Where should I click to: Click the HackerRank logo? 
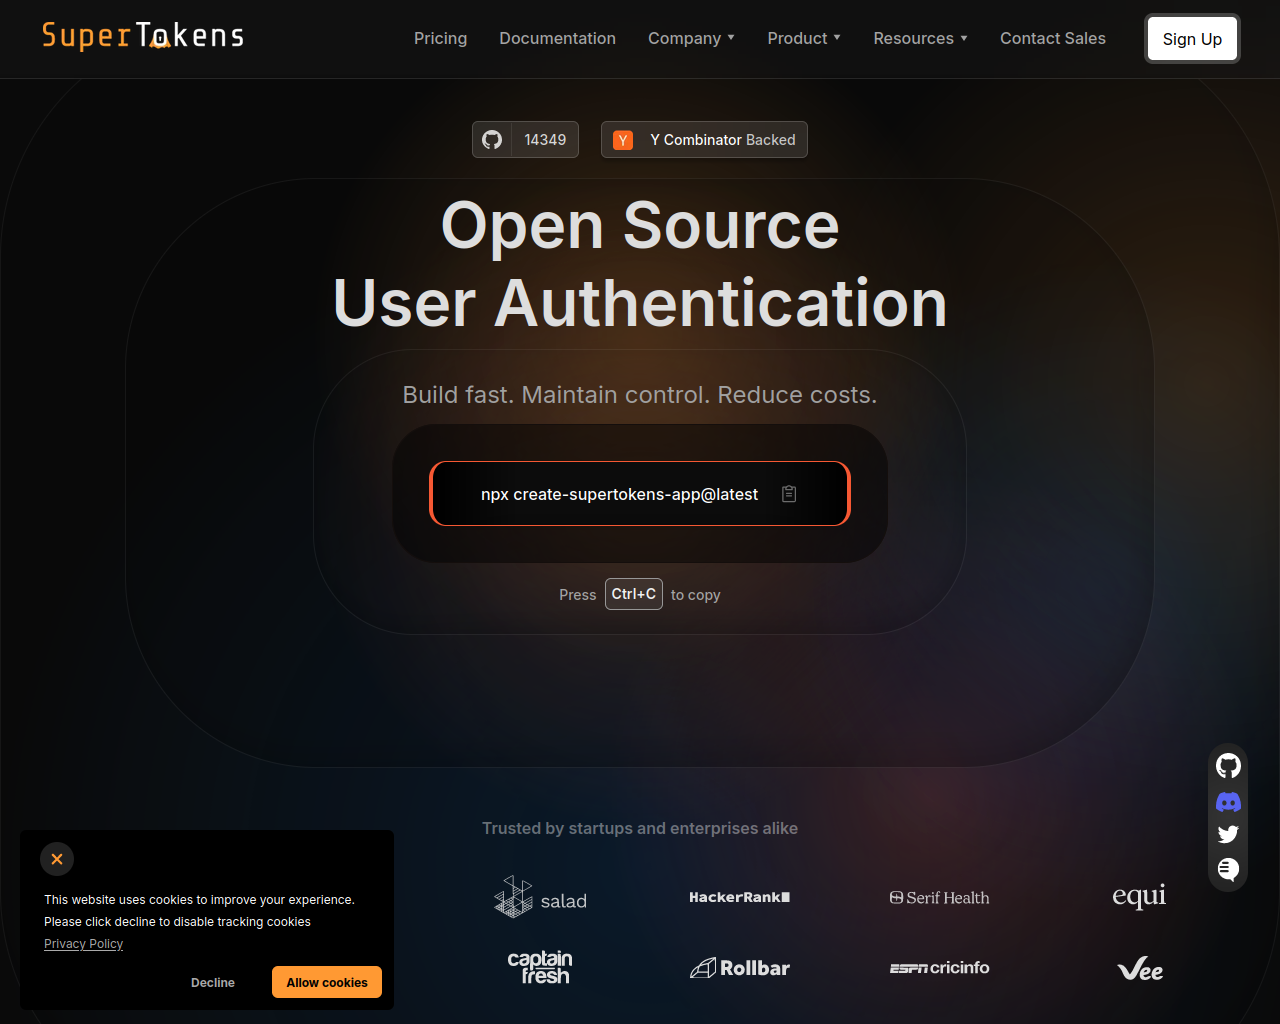point(740,897)
